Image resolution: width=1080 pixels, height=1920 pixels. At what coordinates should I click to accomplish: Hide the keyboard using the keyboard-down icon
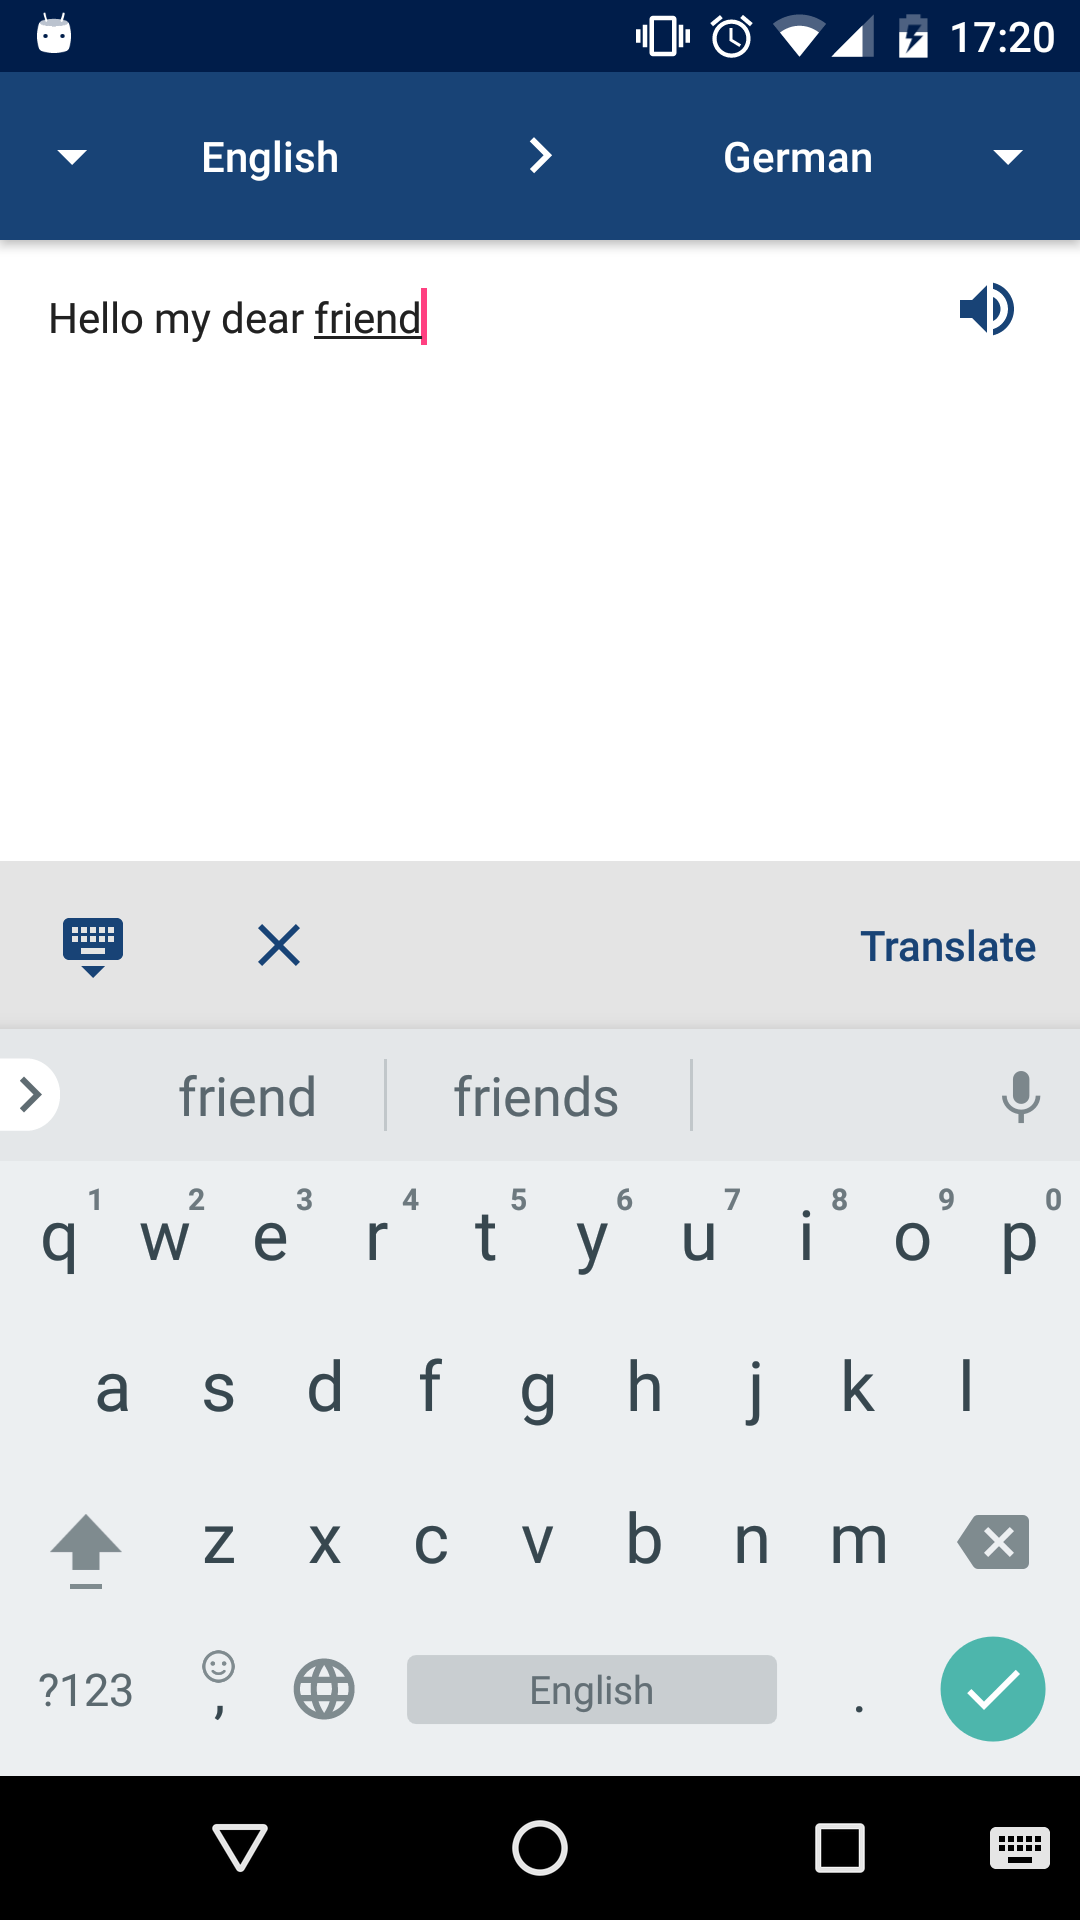coord(93,944)
